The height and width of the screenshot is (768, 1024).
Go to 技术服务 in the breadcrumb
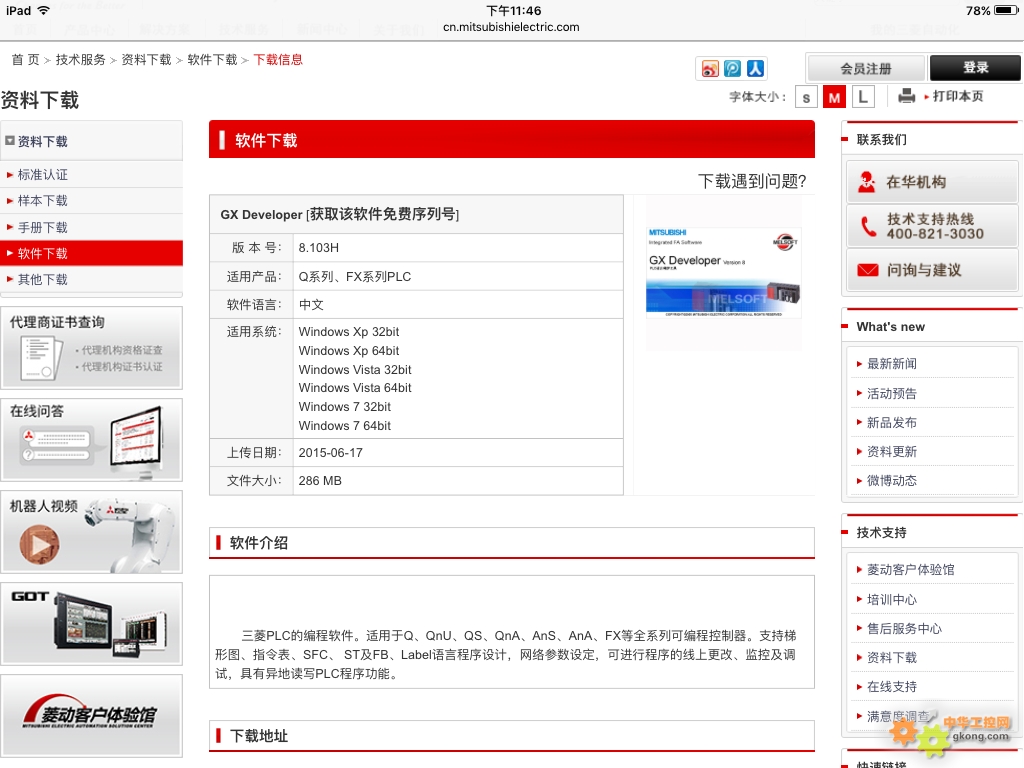(x=80, y=60)
